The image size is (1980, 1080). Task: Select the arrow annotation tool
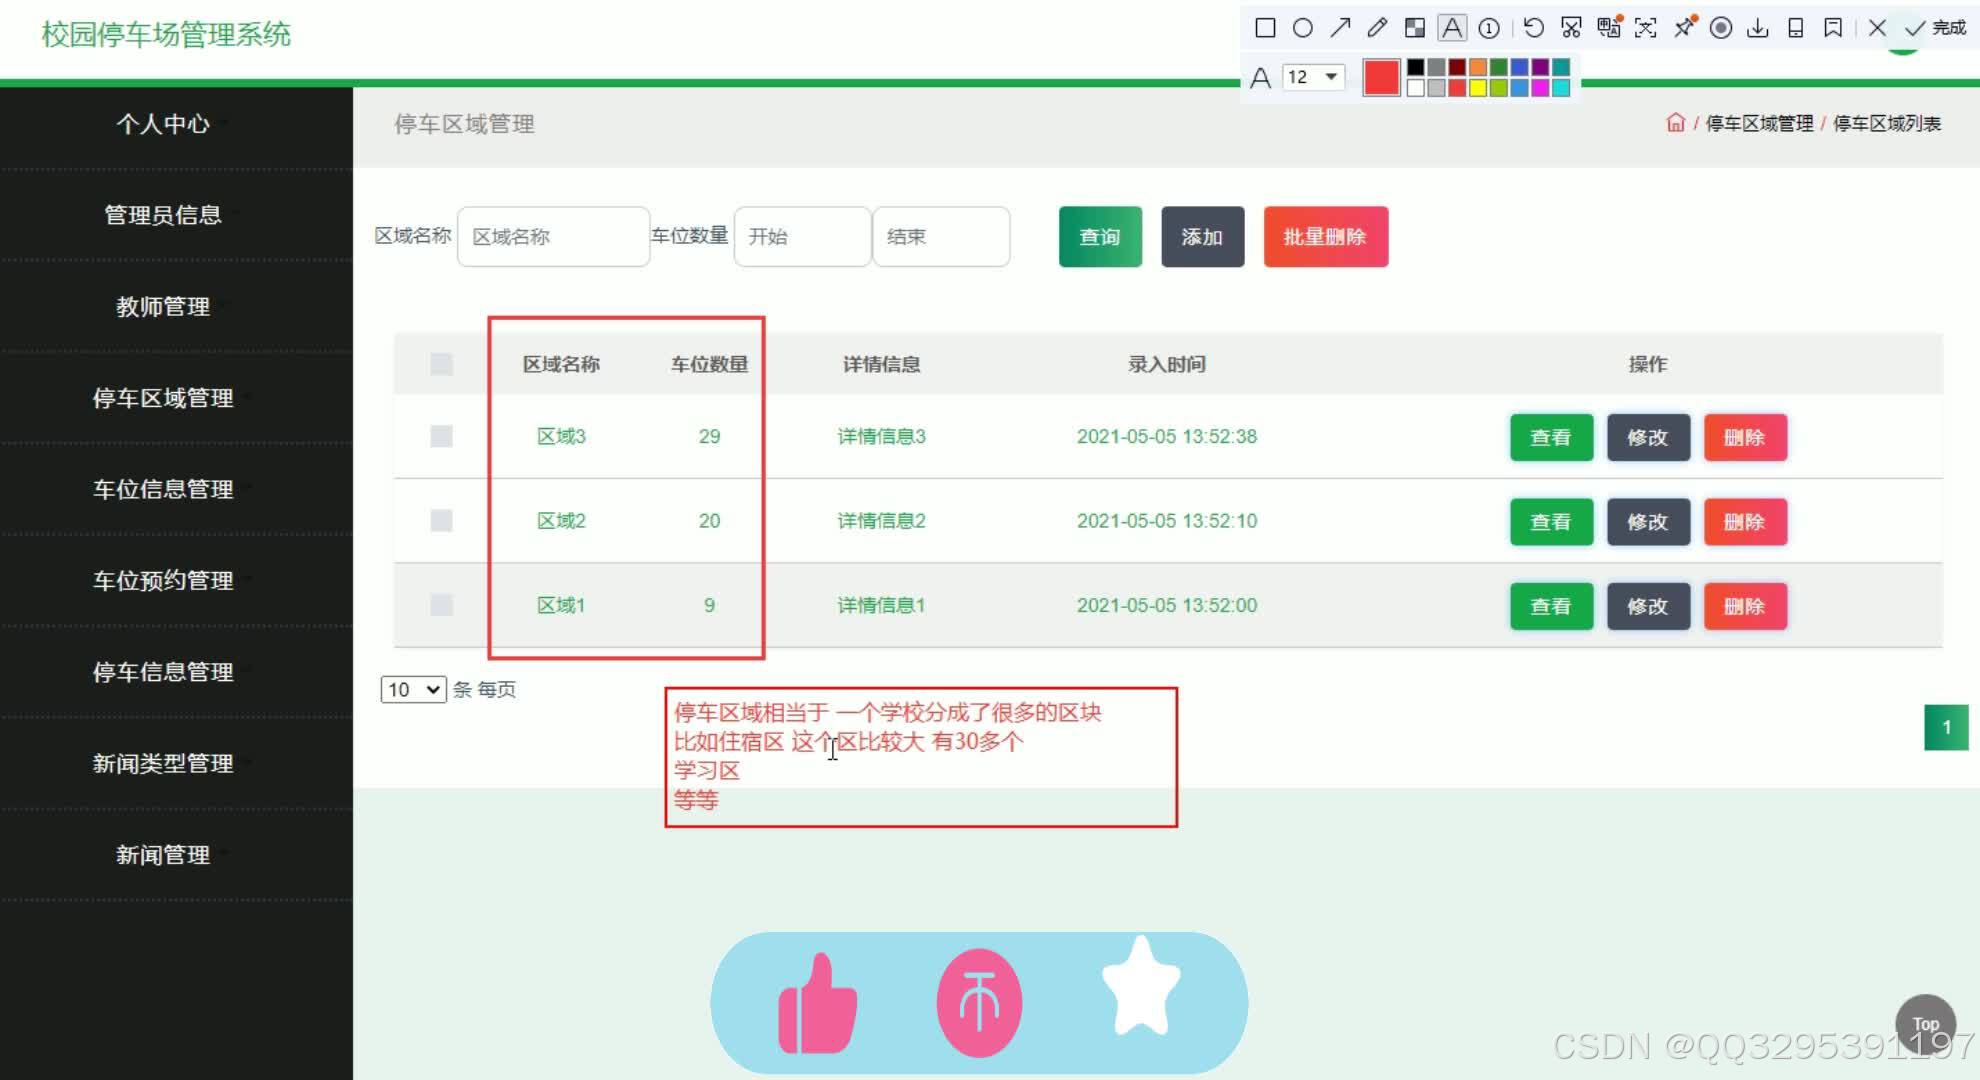click(x=1340, y=28)
